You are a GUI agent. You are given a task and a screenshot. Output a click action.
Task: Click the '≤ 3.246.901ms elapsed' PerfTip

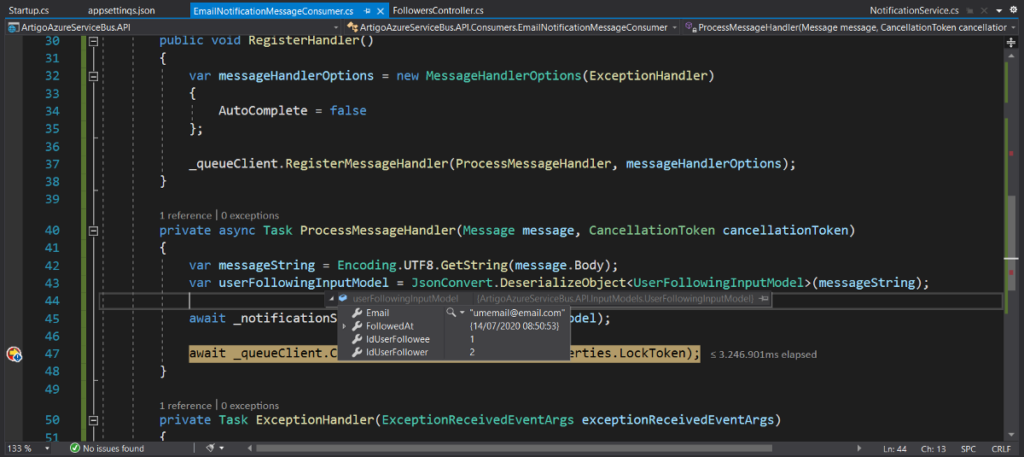[x=763, y=355]
